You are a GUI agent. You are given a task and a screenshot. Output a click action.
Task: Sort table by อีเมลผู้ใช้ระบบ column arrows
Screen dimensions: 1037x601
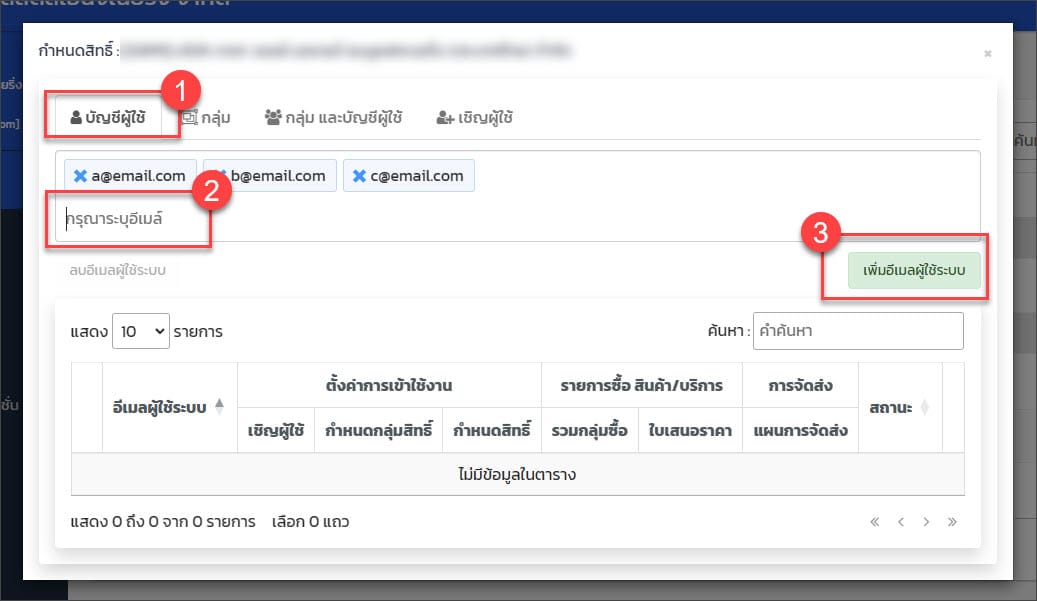[x=220, y=407]
